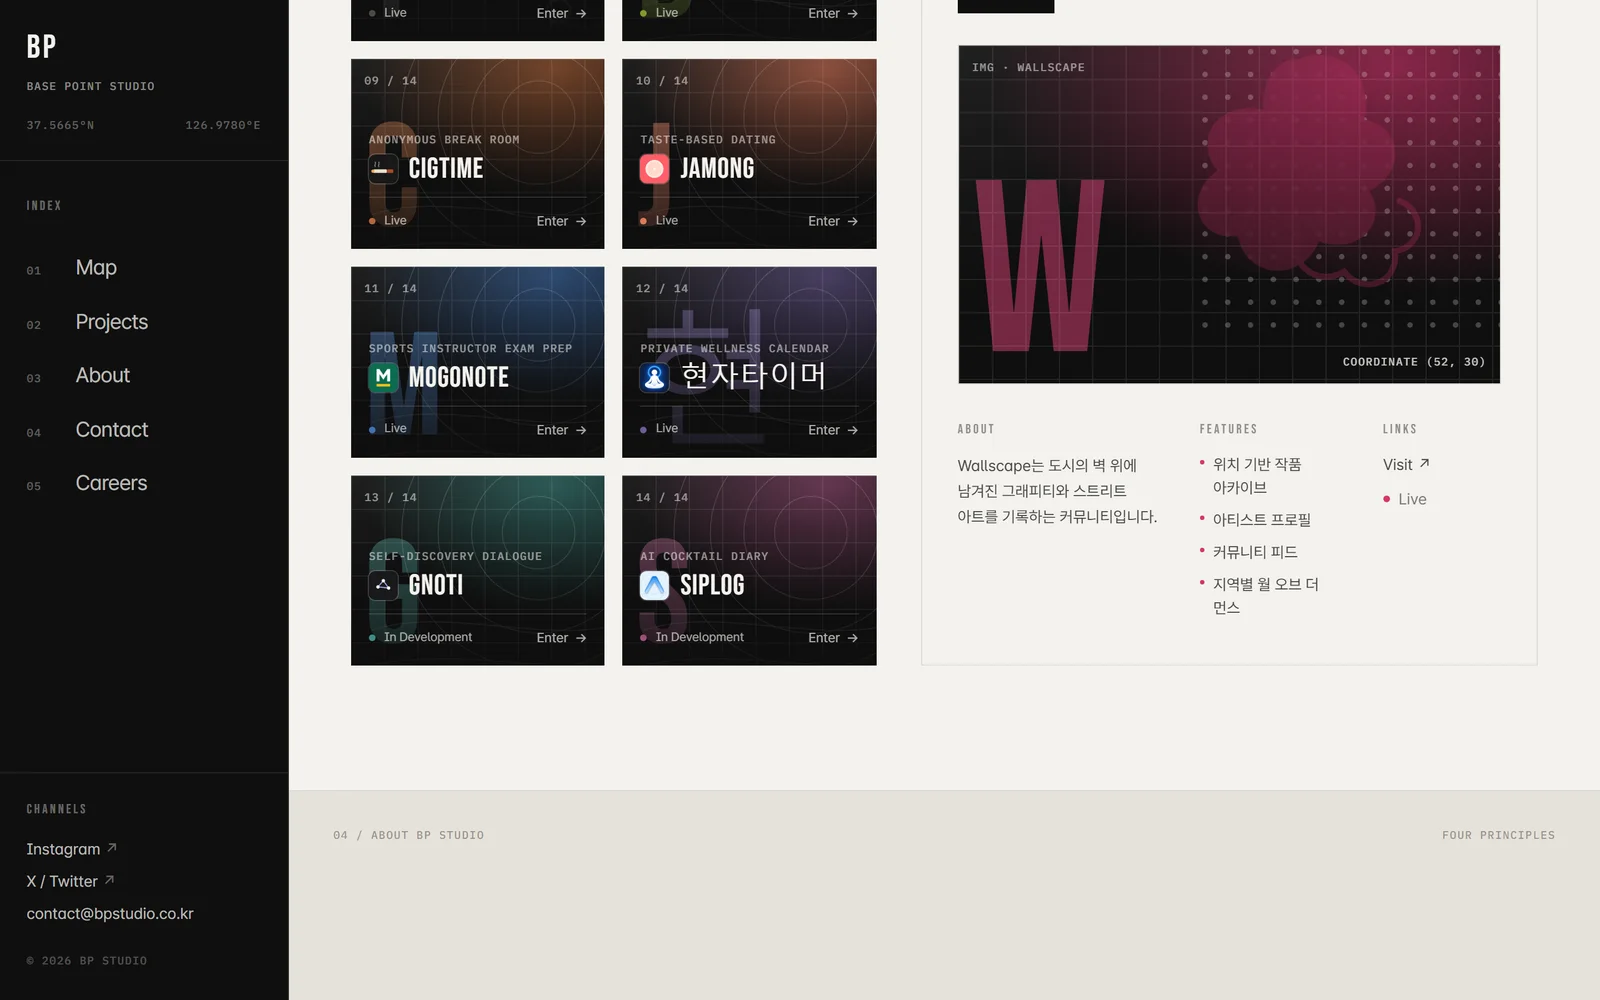Click the 아티스트 프로필 feature item

(x=1262, y=520)
